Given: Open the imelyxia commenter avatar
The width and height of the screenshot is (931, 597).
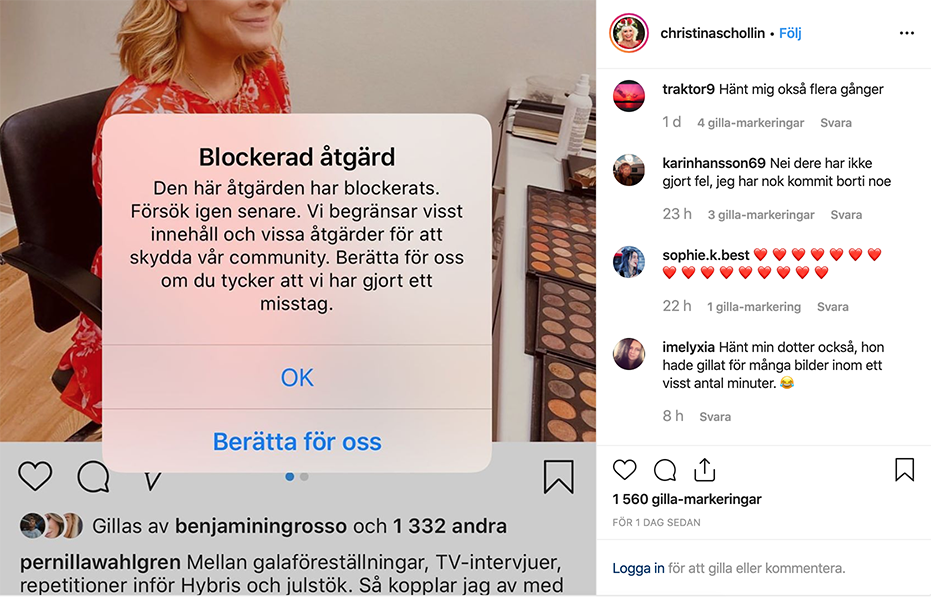Looking at the screenshot, I should [629, 354].
